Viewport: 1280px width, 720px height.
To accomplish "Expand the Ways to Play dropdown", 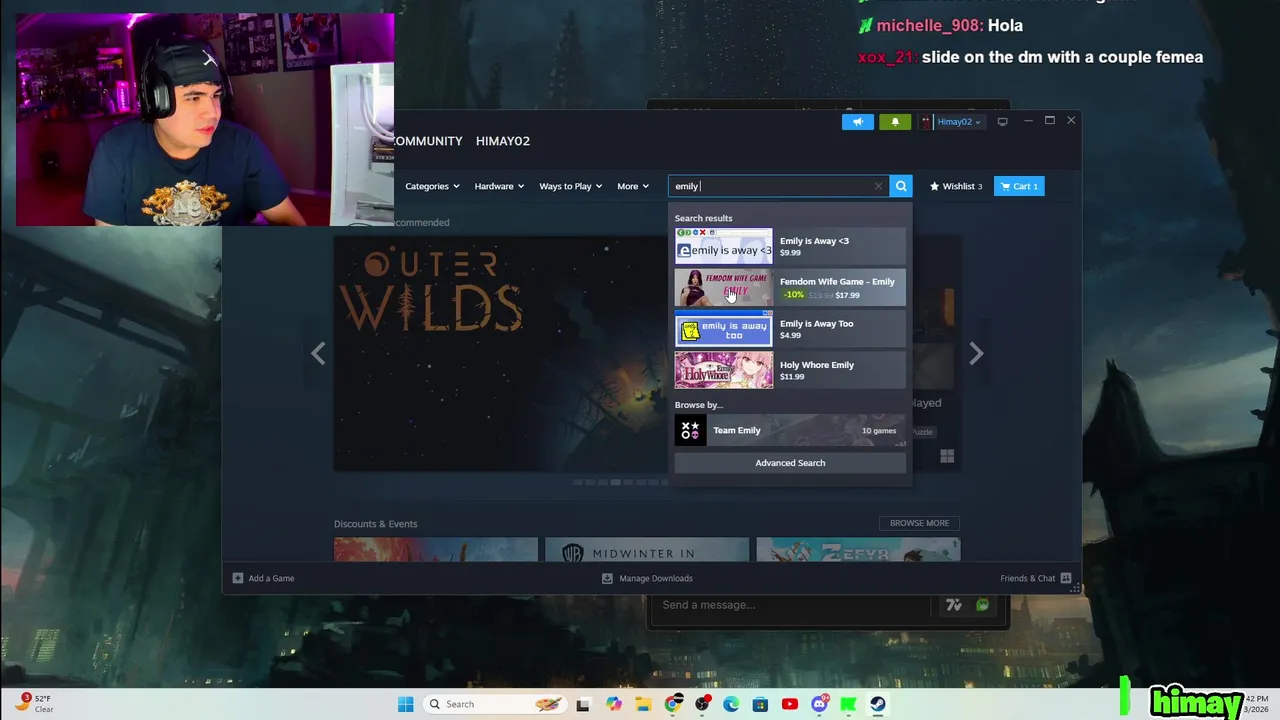I will point(570,186).
